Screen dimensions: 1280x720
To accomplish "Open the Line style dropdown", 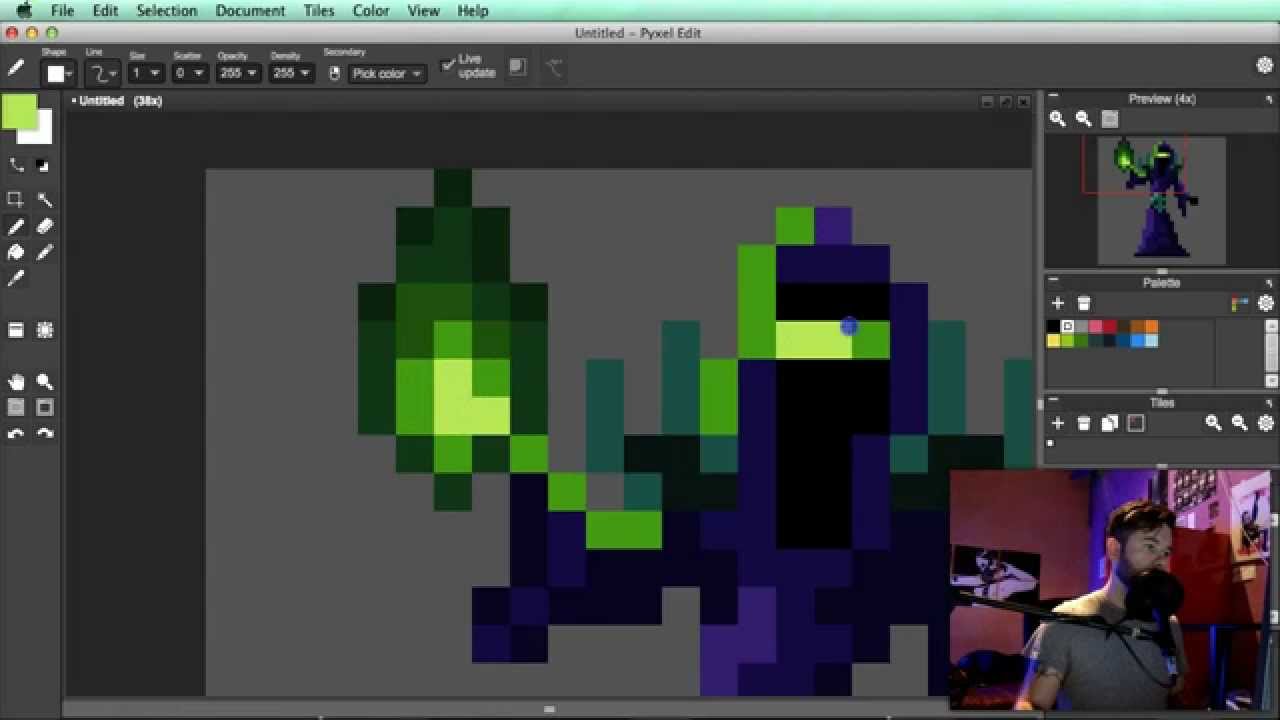I will tap(103, 73).
